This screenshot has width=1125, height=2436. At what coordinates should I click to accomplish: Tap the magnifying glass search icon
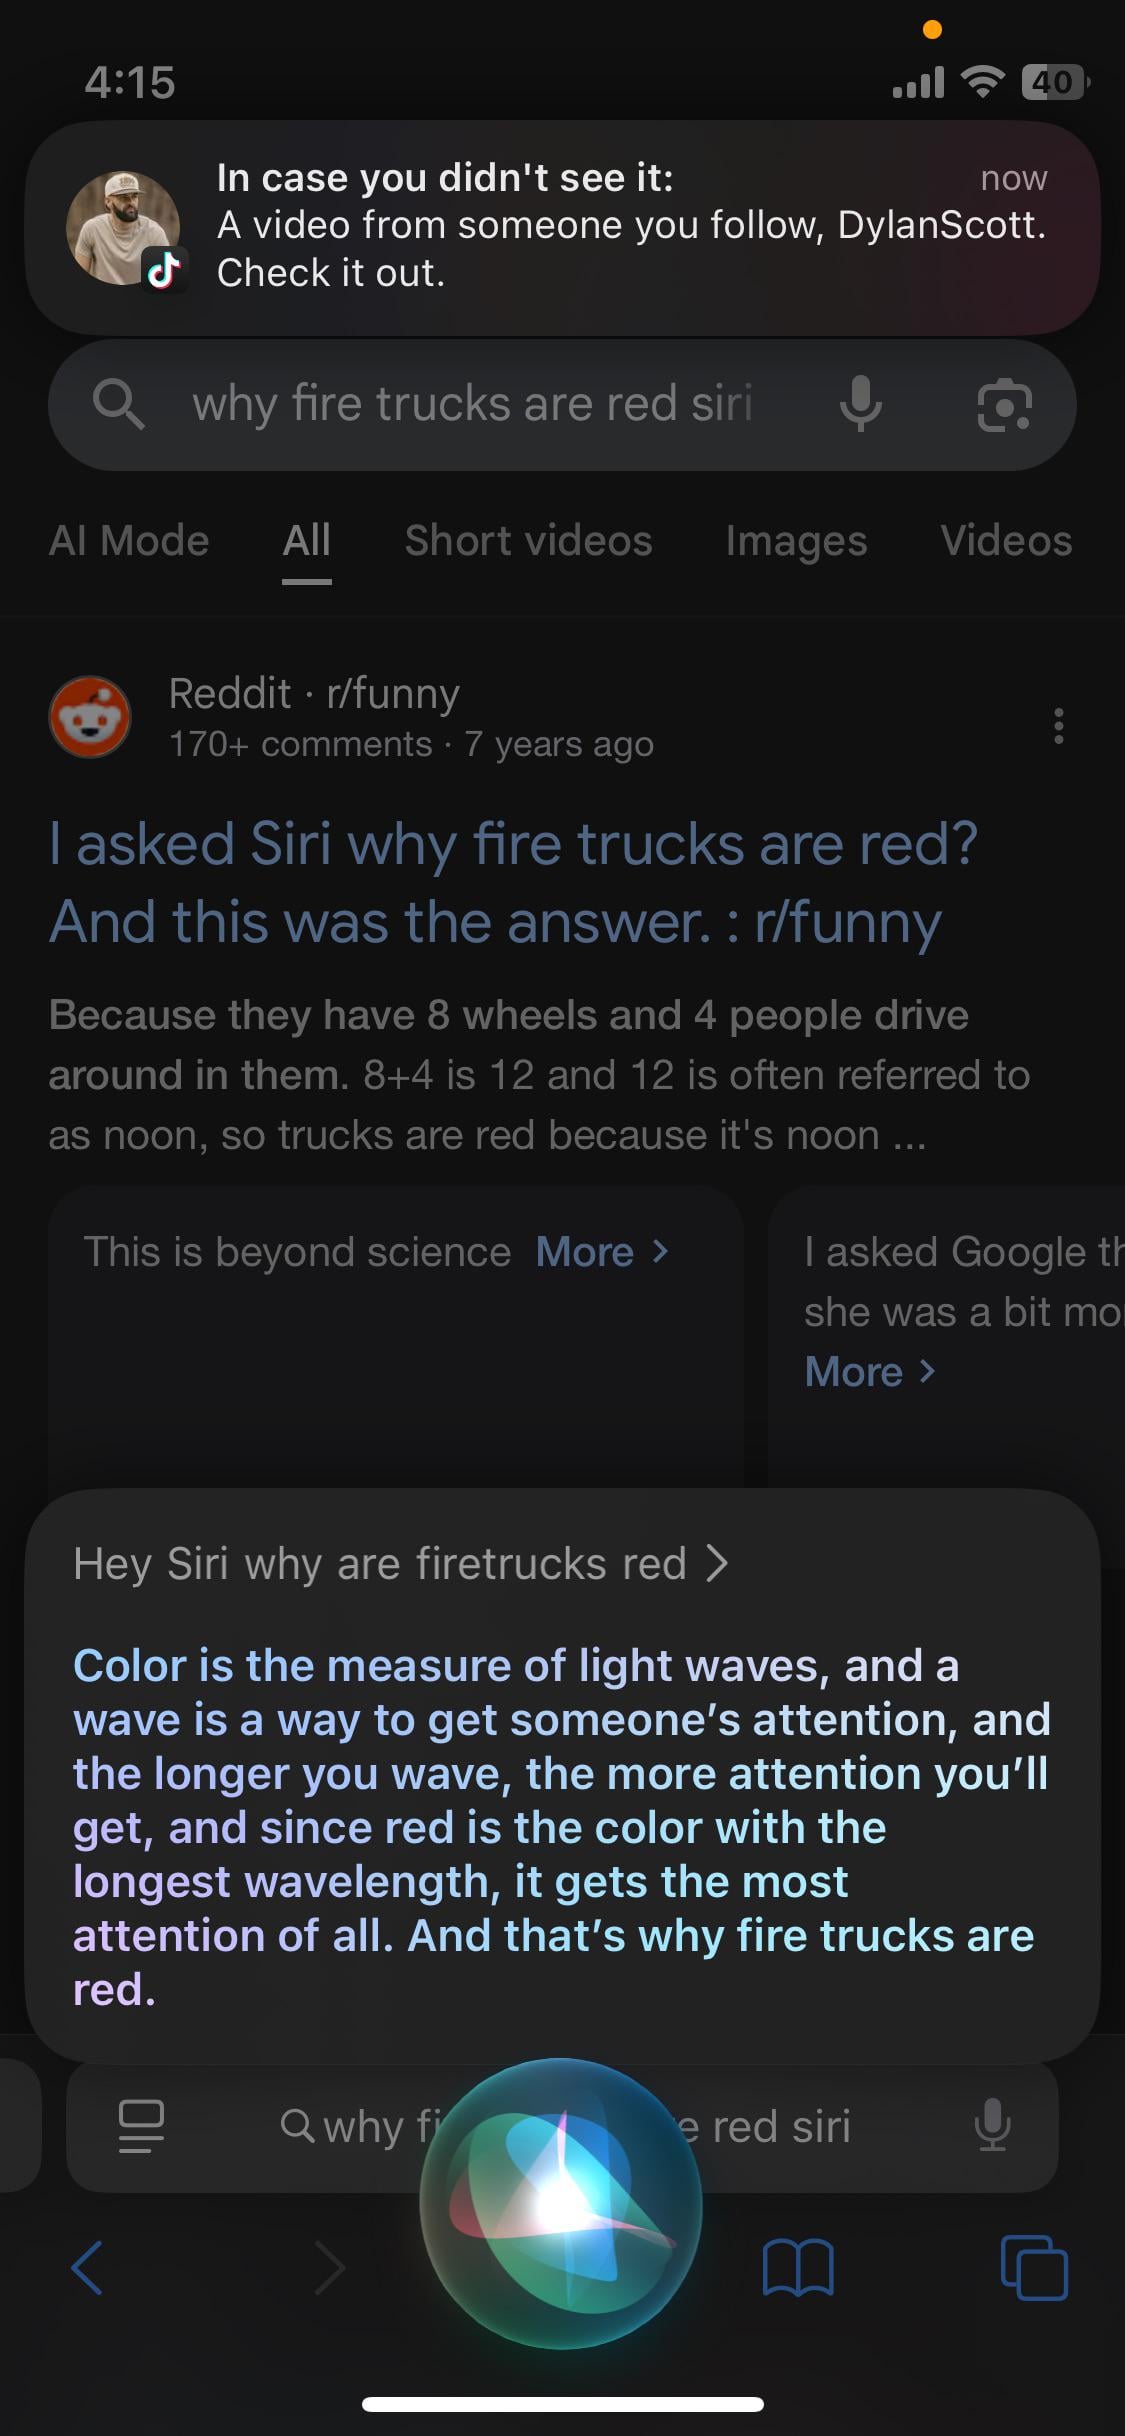pos(119,405)
